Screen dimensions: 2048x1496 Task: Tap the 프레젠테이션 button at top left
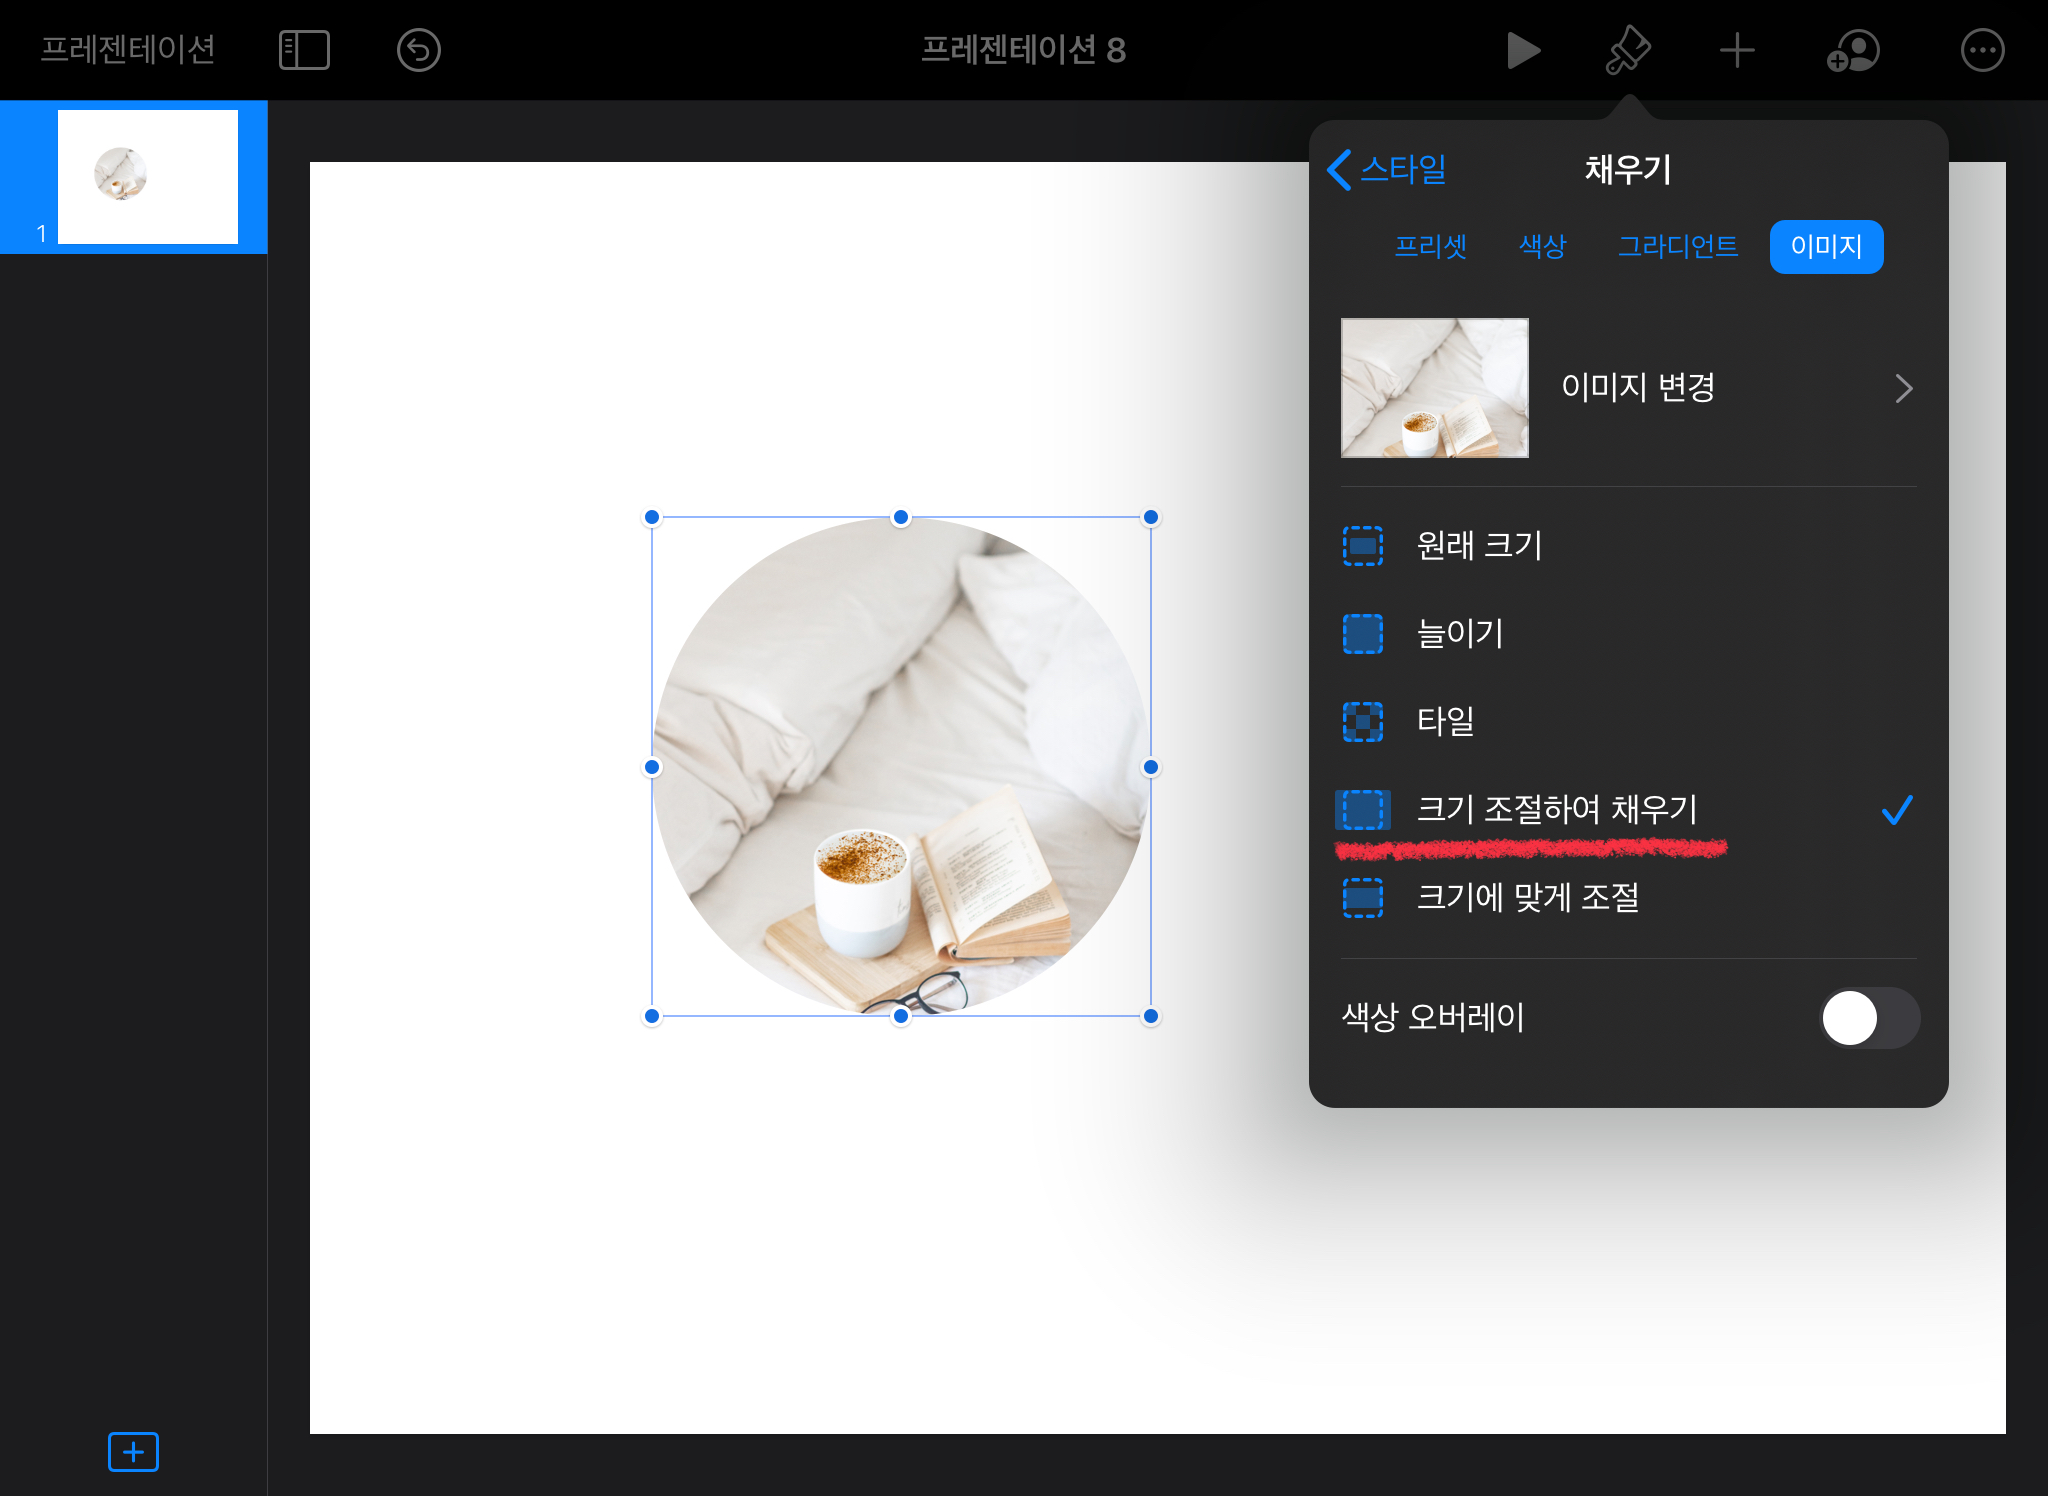[128, 50]
